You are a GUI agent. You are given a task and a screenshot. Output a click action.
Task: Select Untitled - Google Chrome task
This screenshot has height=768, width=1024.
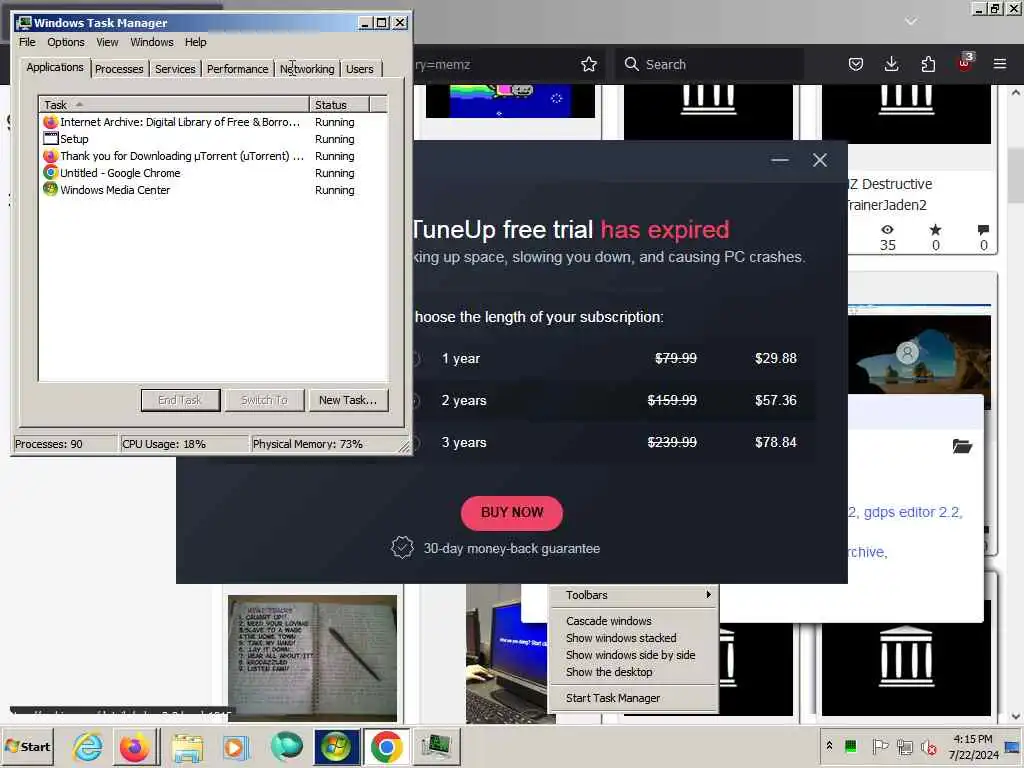(x=214, y=173)
